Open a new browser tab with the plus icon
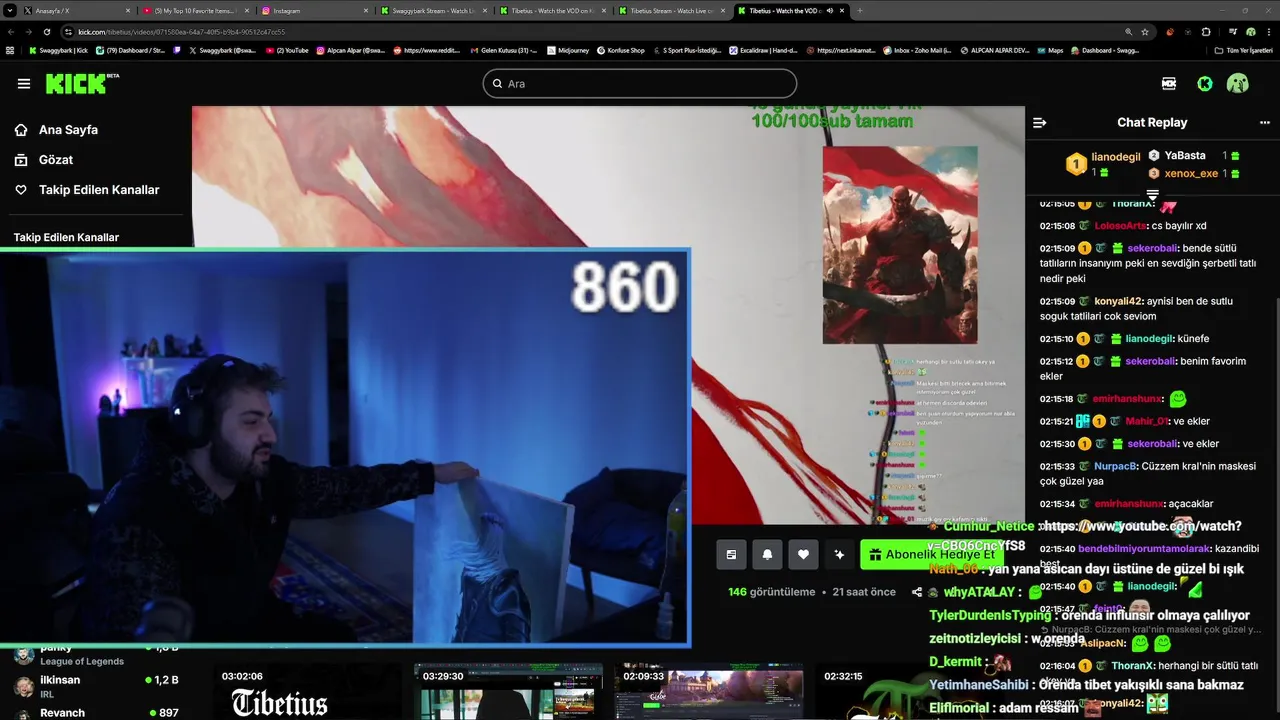The image size is (1280, 720). coord(860,11)
